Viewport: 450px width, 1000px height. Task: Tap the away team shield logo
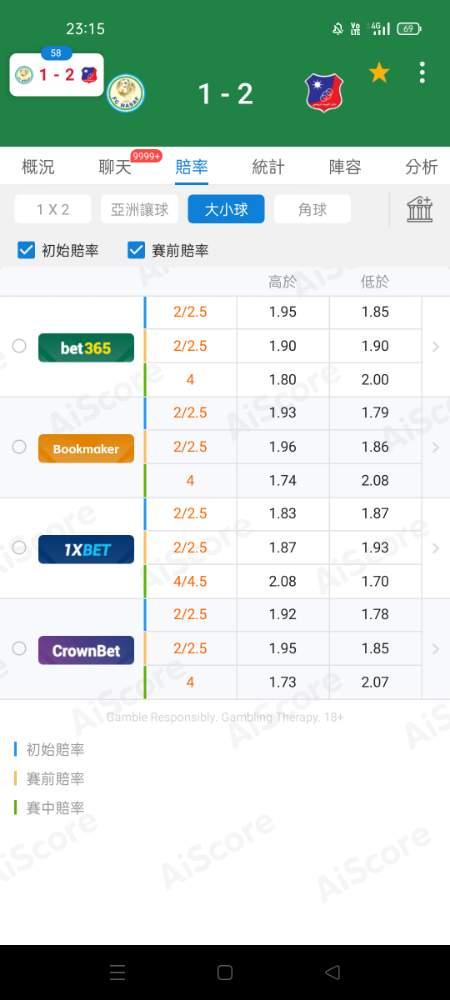324,93
